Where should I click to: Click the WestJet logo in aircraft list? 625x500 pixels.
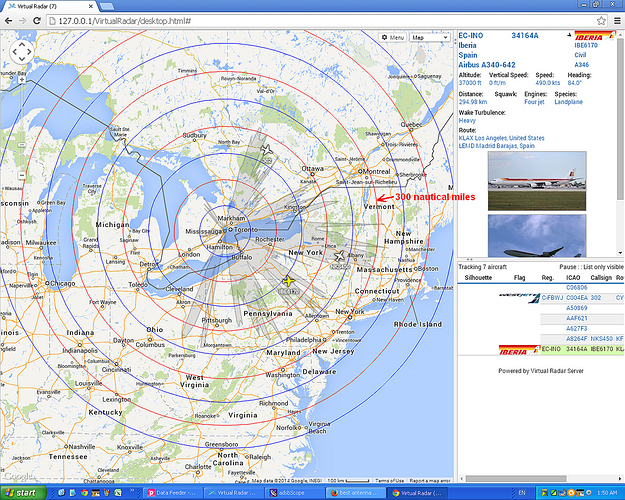coord(519,297)
